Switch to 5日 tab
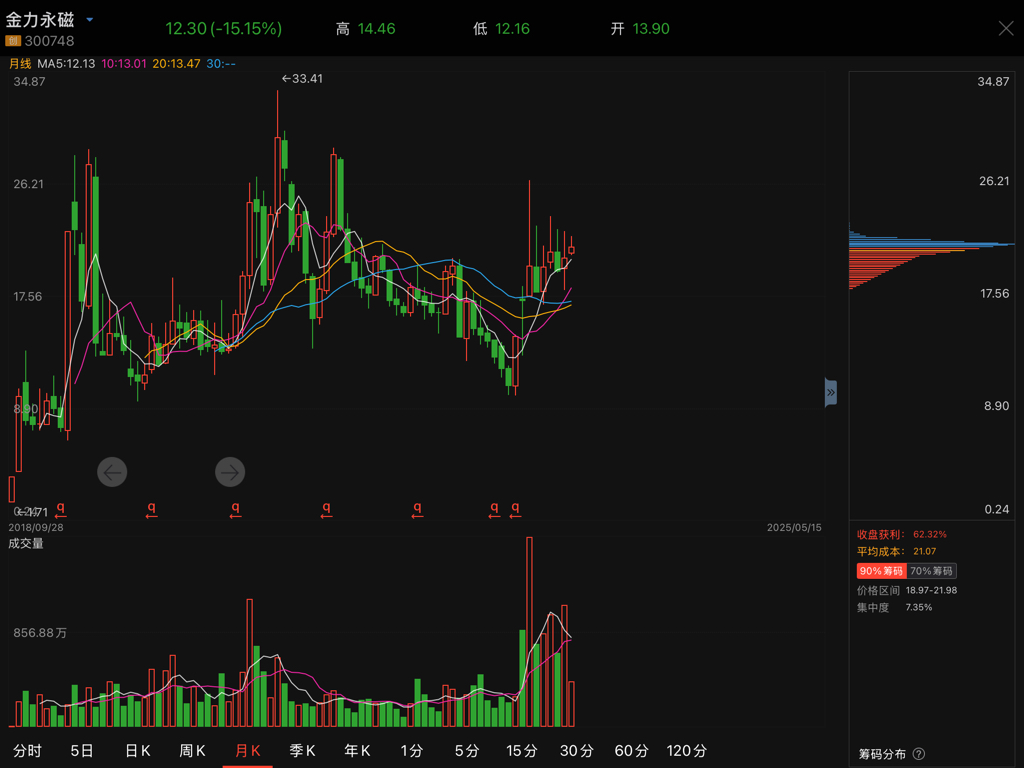The image size is (1024, 768). point(82,751)
